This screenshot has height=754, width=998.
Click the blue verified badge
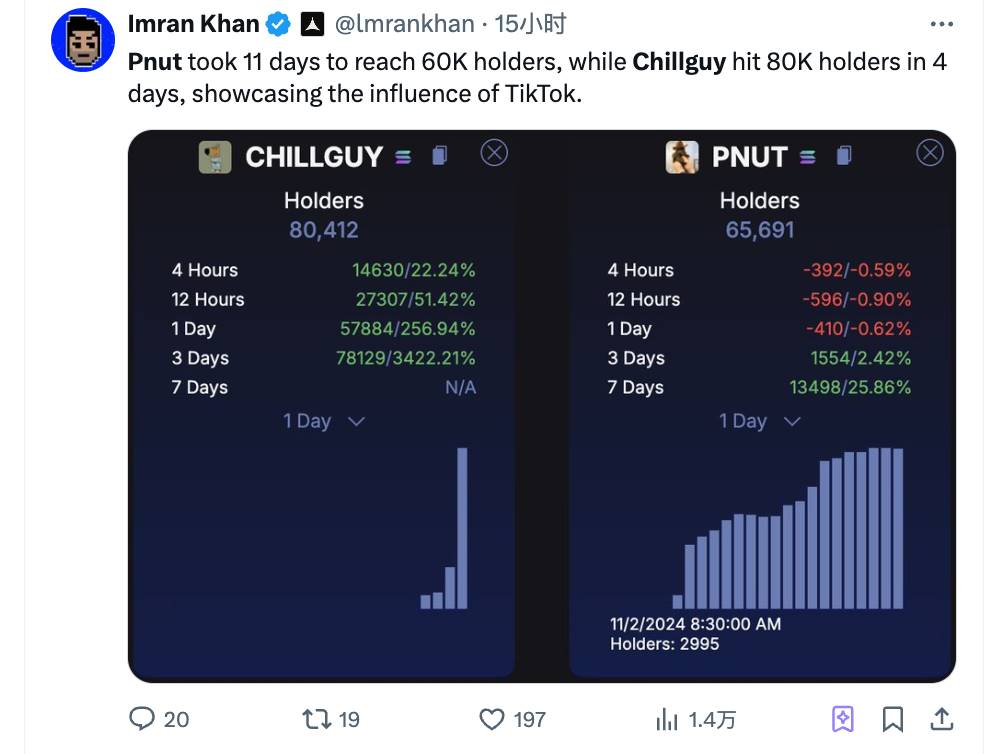click(278, 24)
